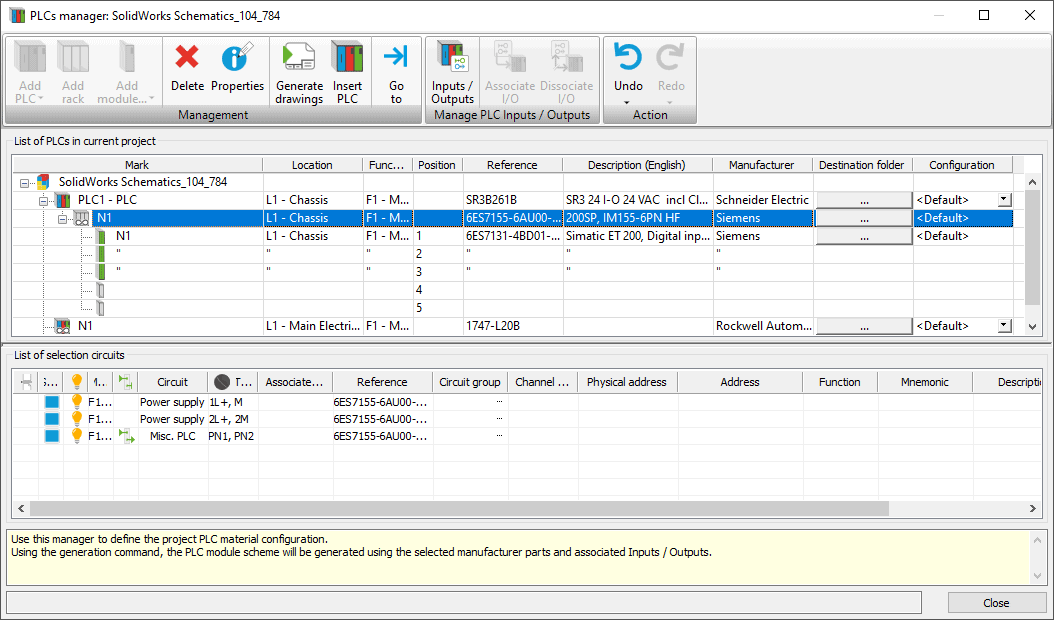The image size is (1054, 620).
Task: Click the Add rack toolbar icon
Action: tap(73, 57)
